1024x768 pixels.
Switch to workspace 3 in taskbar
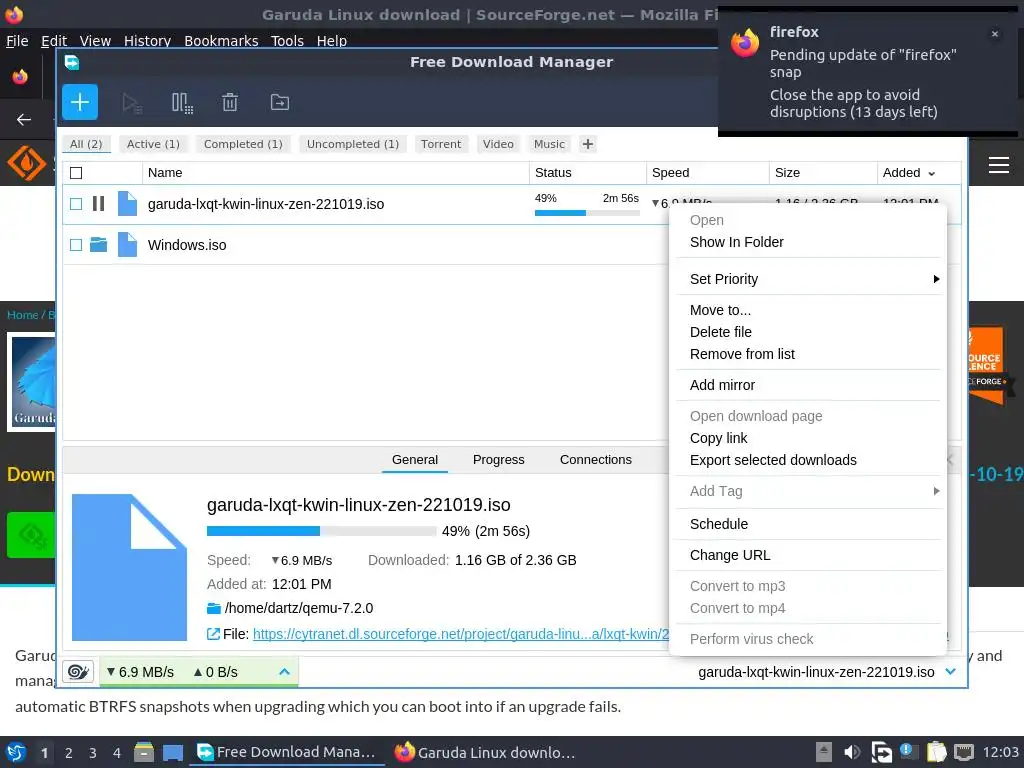(x=93, y=752)
